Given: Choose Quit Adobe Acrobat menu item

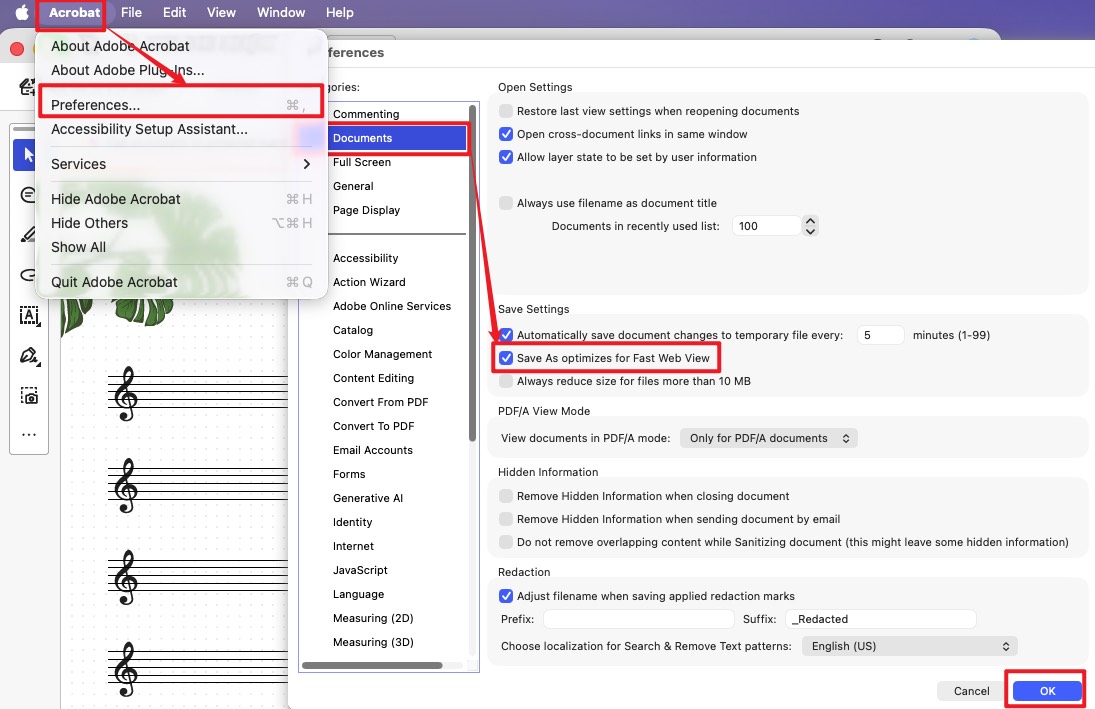Looking at the screenshot, I should [182, 282].
